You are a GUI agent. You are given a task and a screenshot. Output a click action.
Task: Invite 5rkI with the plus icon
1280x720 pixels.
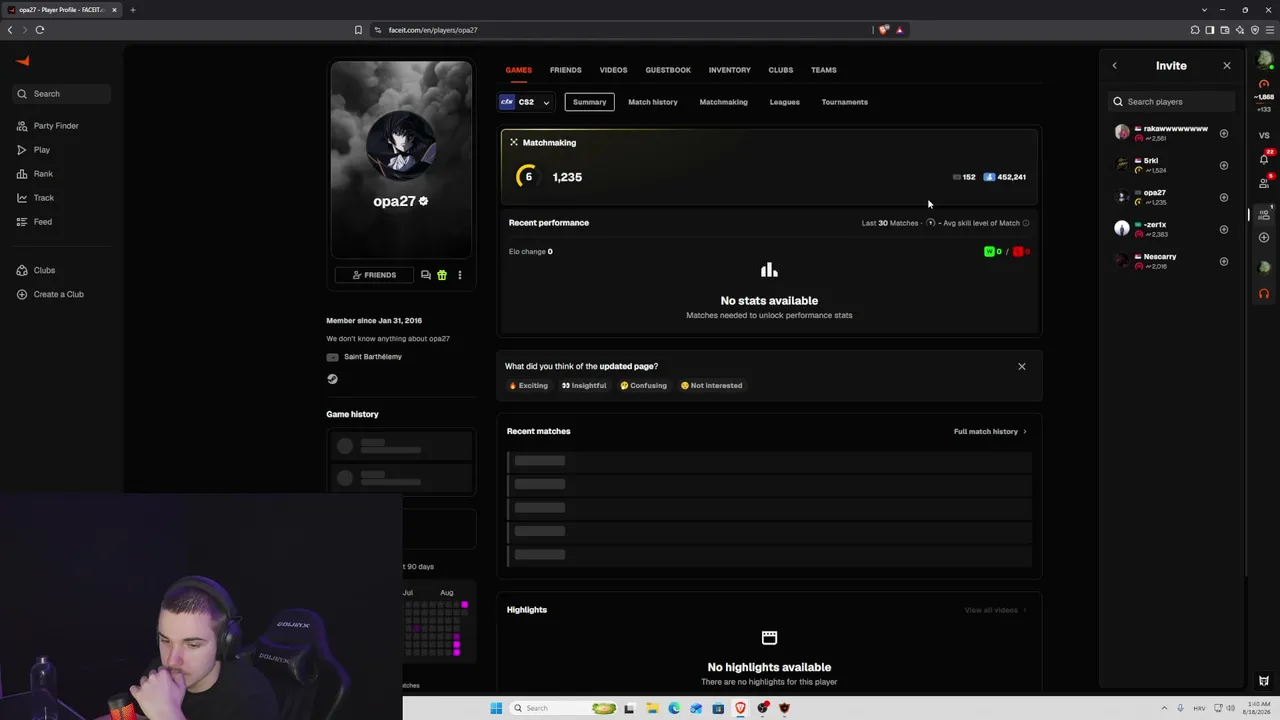[x=1224, y=165]
